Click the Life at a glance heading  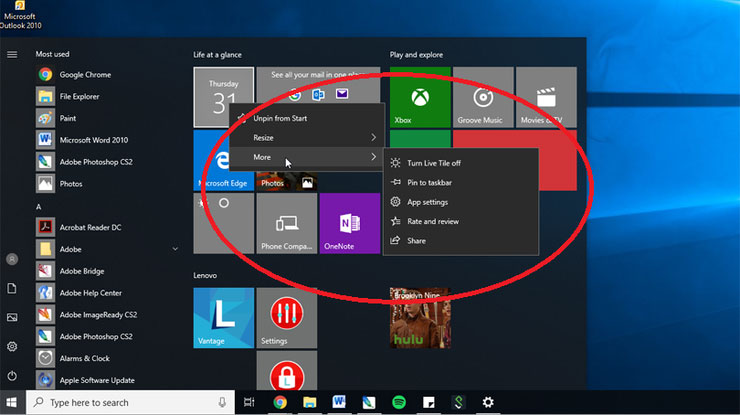pos(217,55)
